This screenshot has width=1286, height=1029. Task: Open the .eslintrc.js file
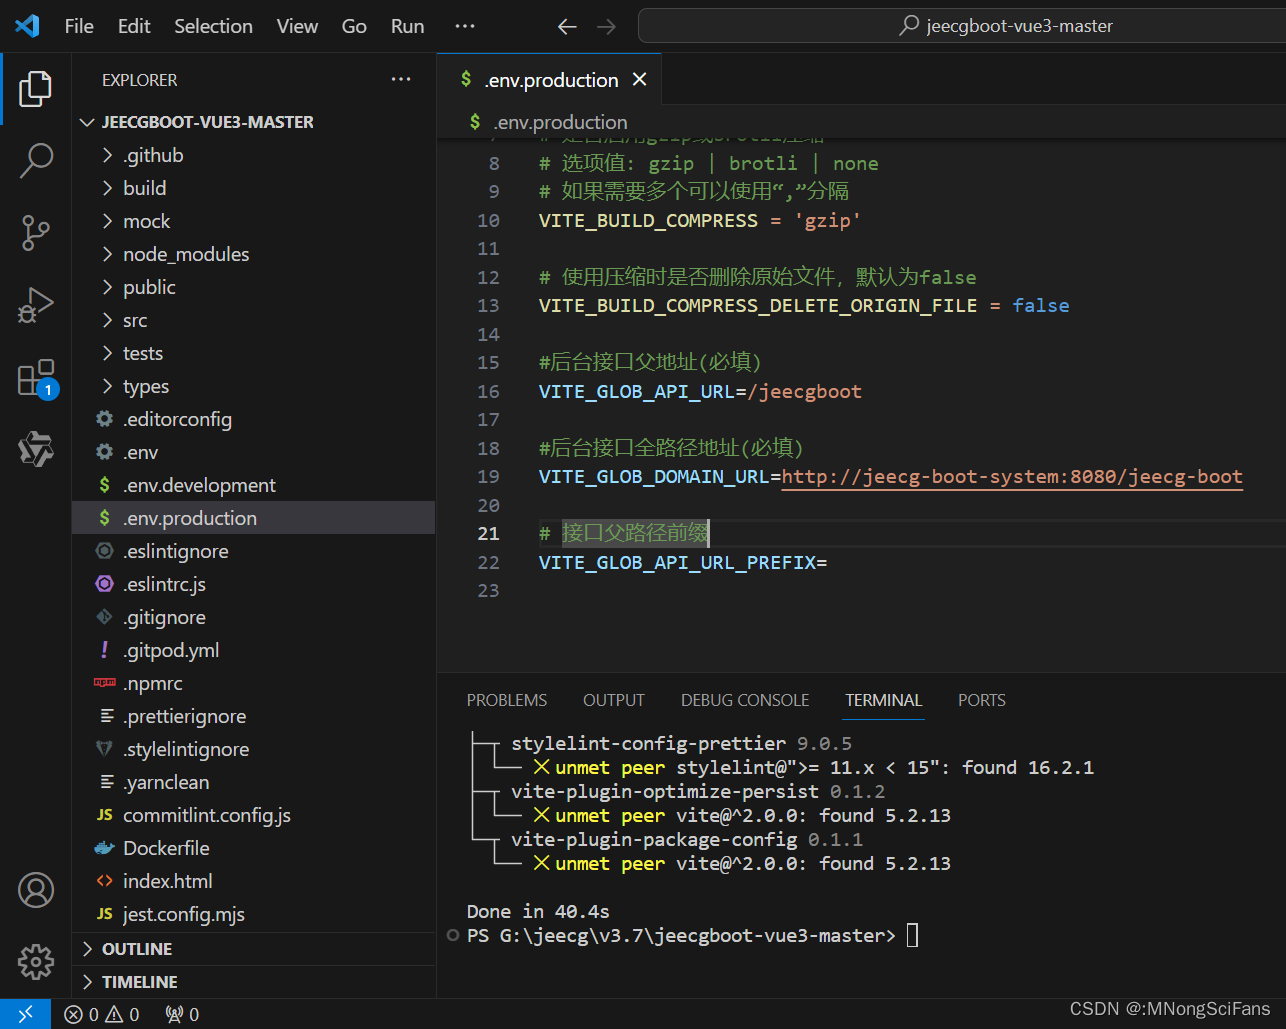click(x=254, y=584)
